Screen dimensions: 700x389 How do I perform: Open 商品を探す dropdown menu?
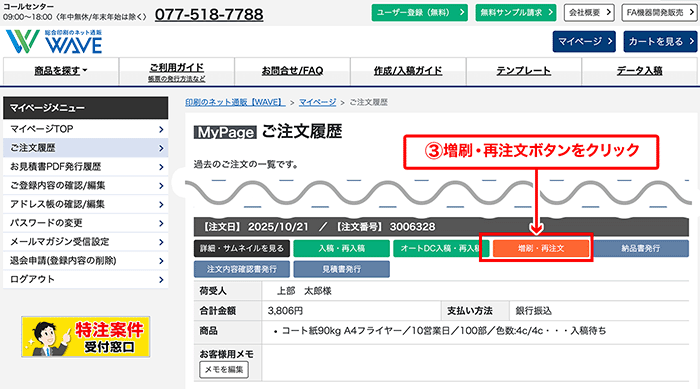point(61,71)
